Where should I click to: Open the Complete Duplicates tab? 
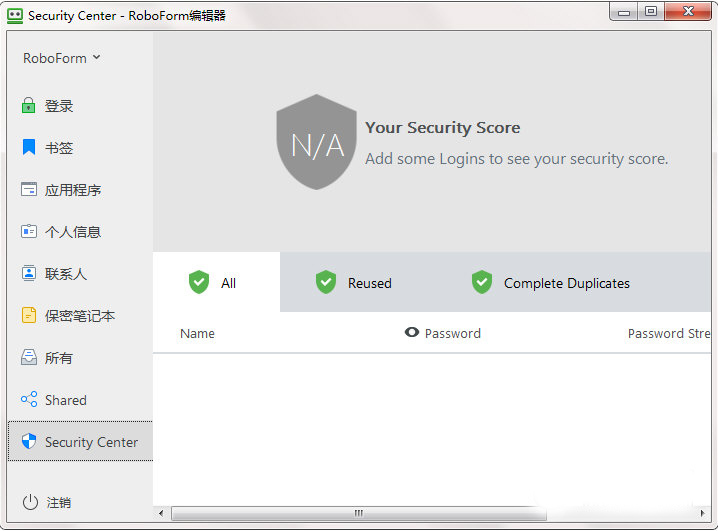[x=550, y=283]
